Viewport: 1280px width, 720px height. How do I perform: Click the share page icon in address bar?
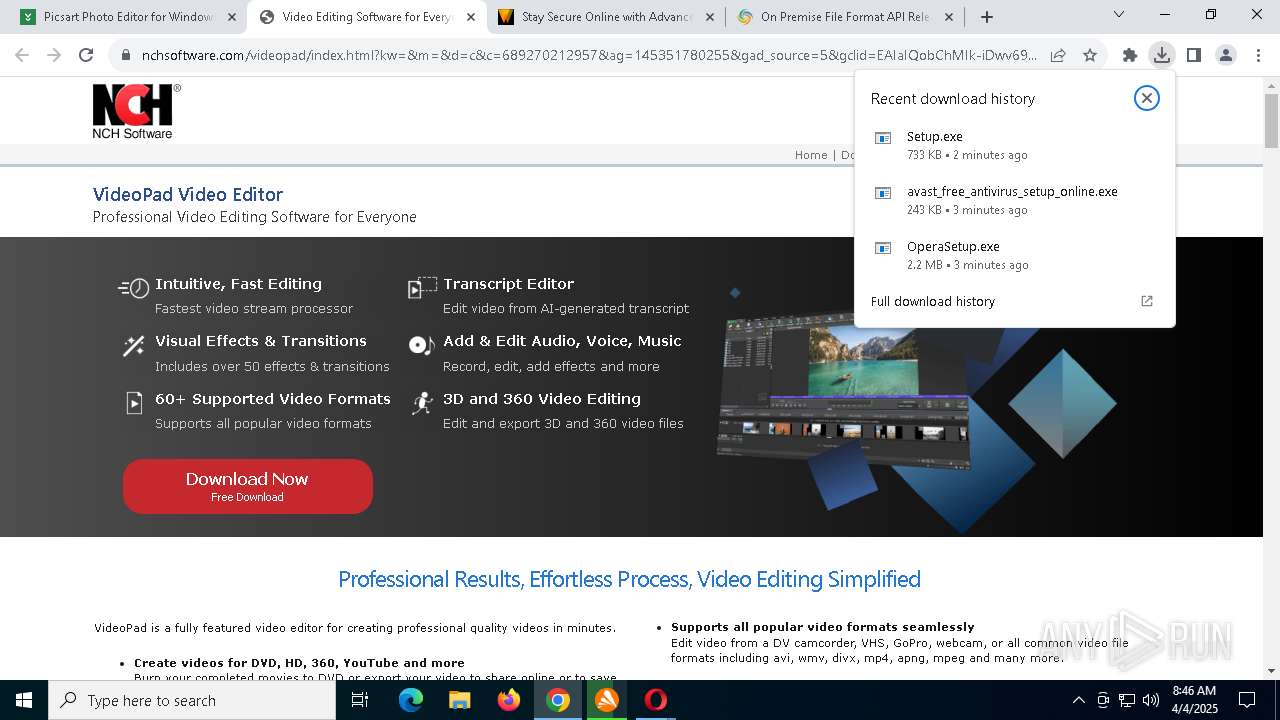click(1058, 55)
